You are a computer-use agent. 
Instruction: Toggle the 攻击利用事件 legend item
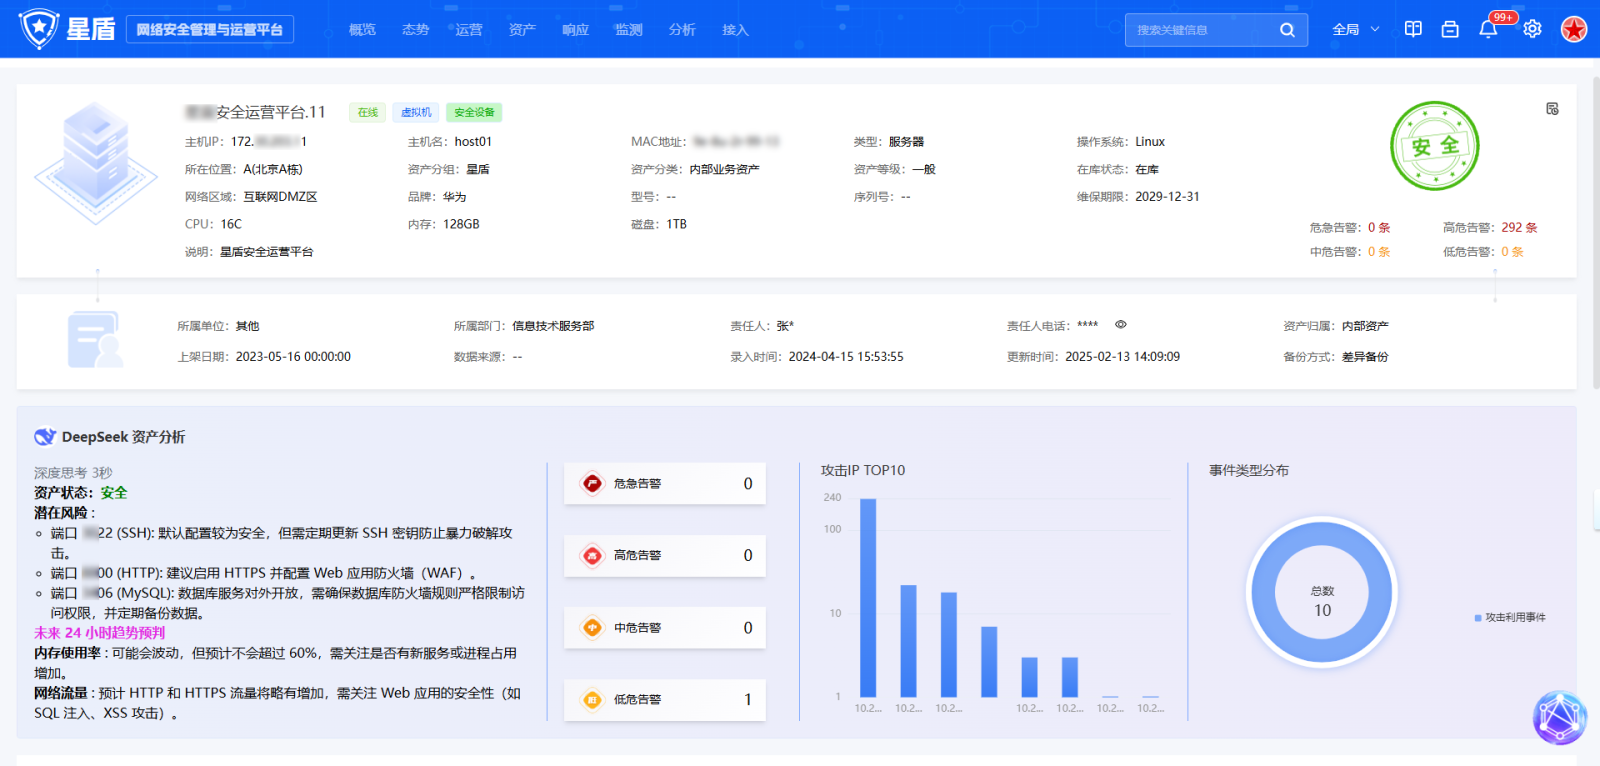click(1510, 618)
